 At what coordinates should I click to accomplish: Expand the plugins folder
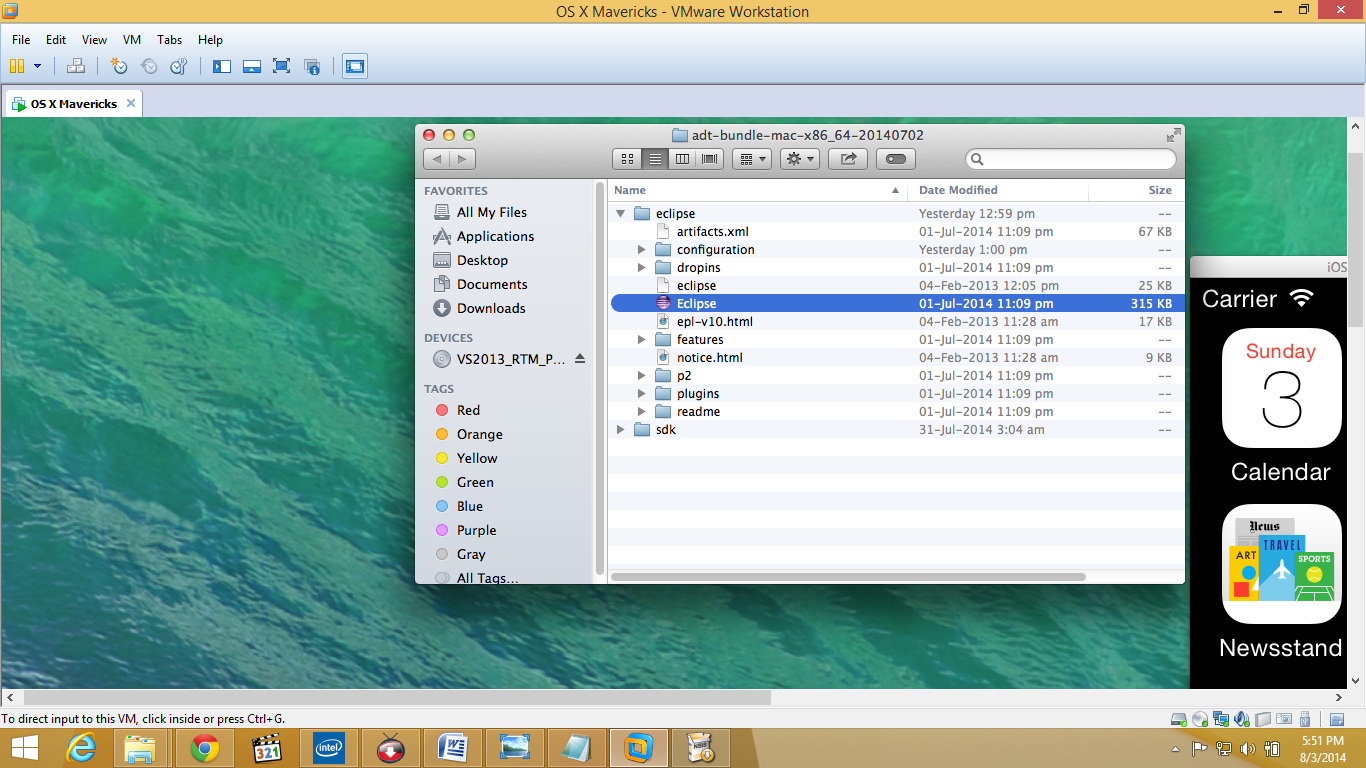click(642, 393)
